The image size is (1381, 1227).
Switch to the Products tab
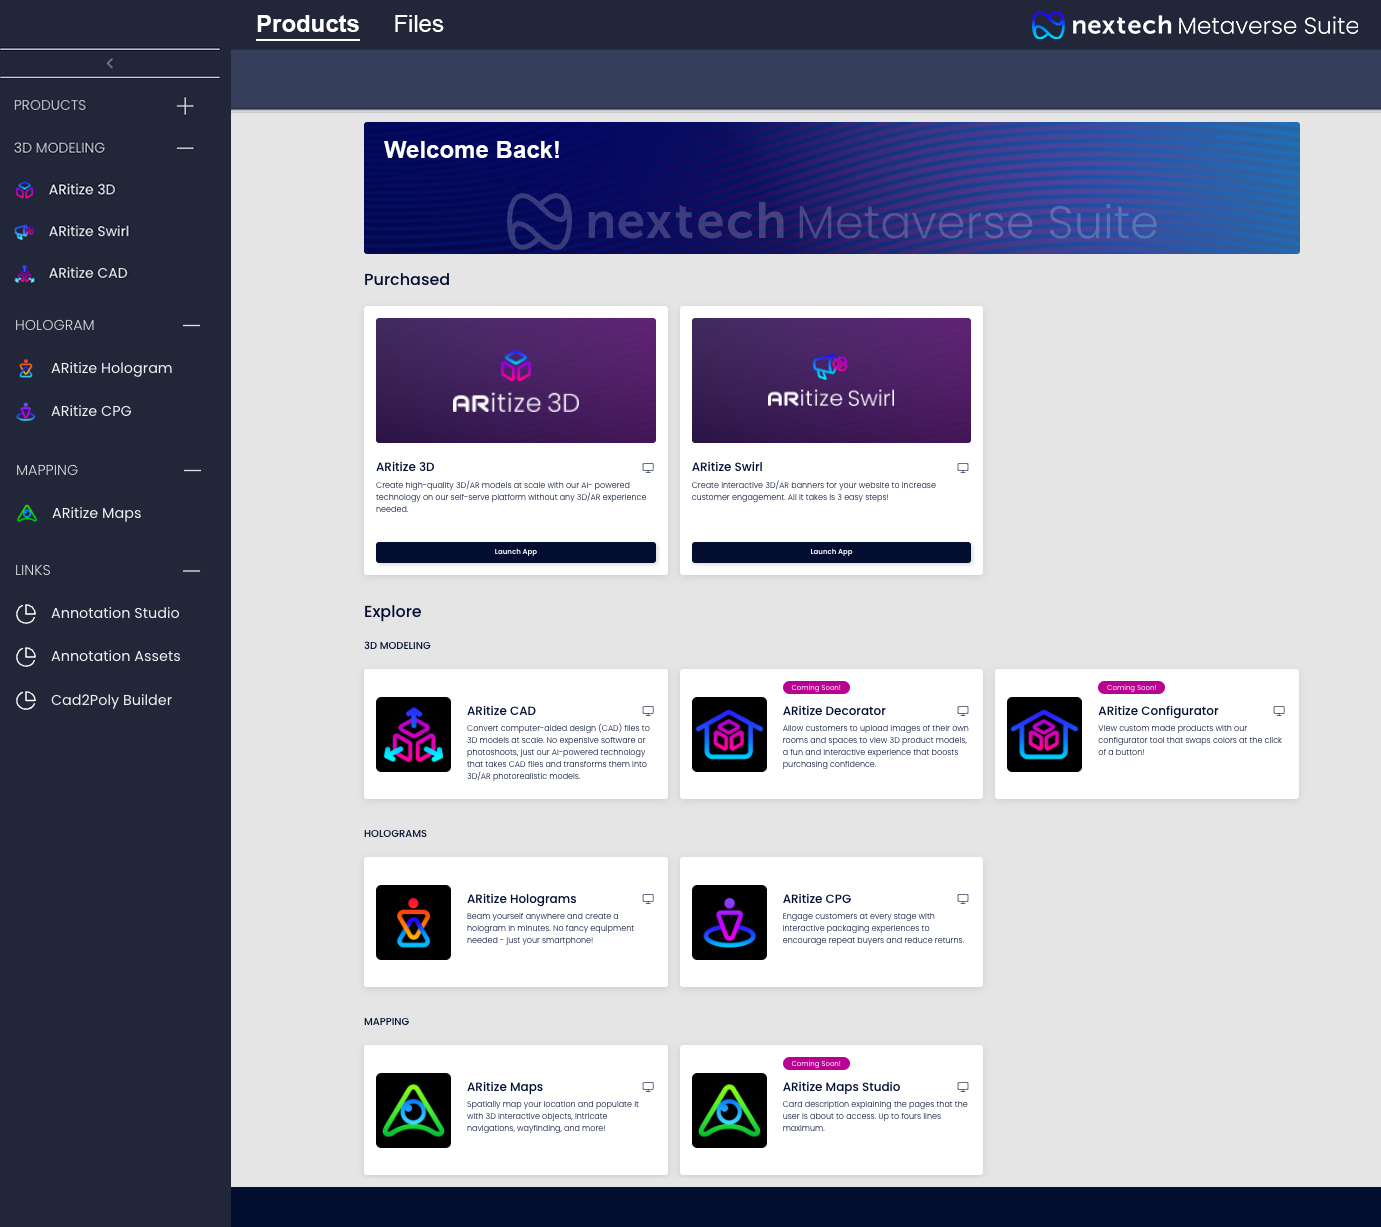click(x=308, y=24)
